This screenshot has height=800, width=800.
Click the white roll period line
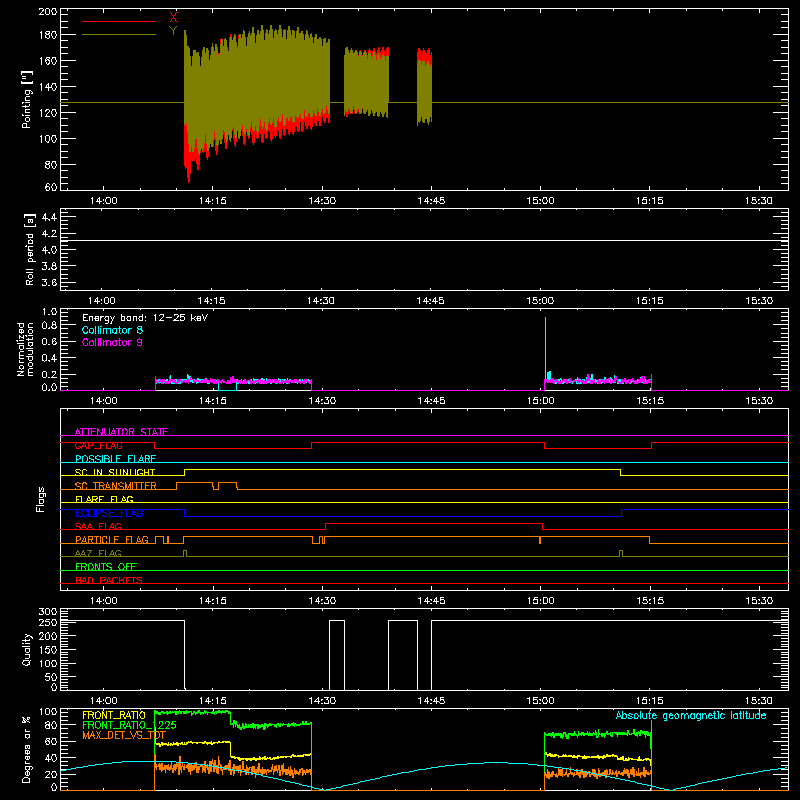pos(424,240)
